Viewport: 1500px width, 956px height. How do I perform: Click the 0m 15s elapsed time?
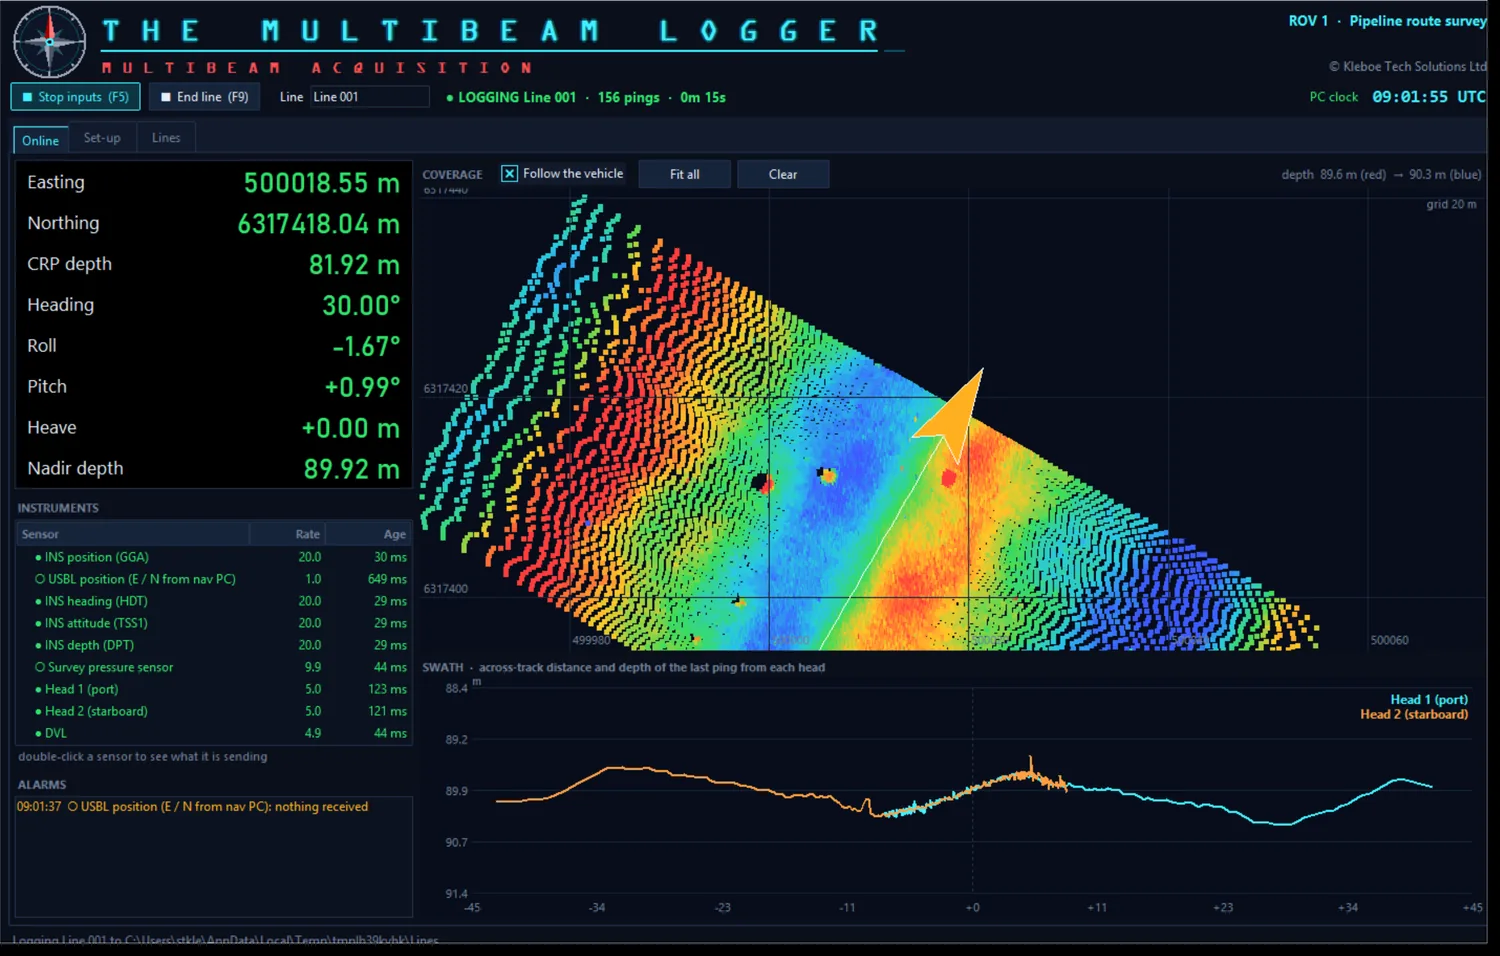coord(703,97)
